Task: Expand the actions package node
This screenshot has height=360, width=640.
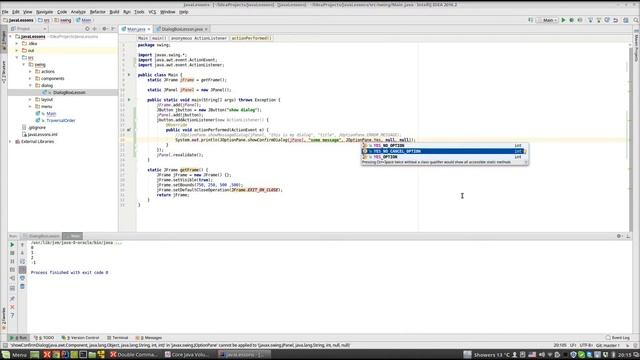Action: click(x=30, y=71)
